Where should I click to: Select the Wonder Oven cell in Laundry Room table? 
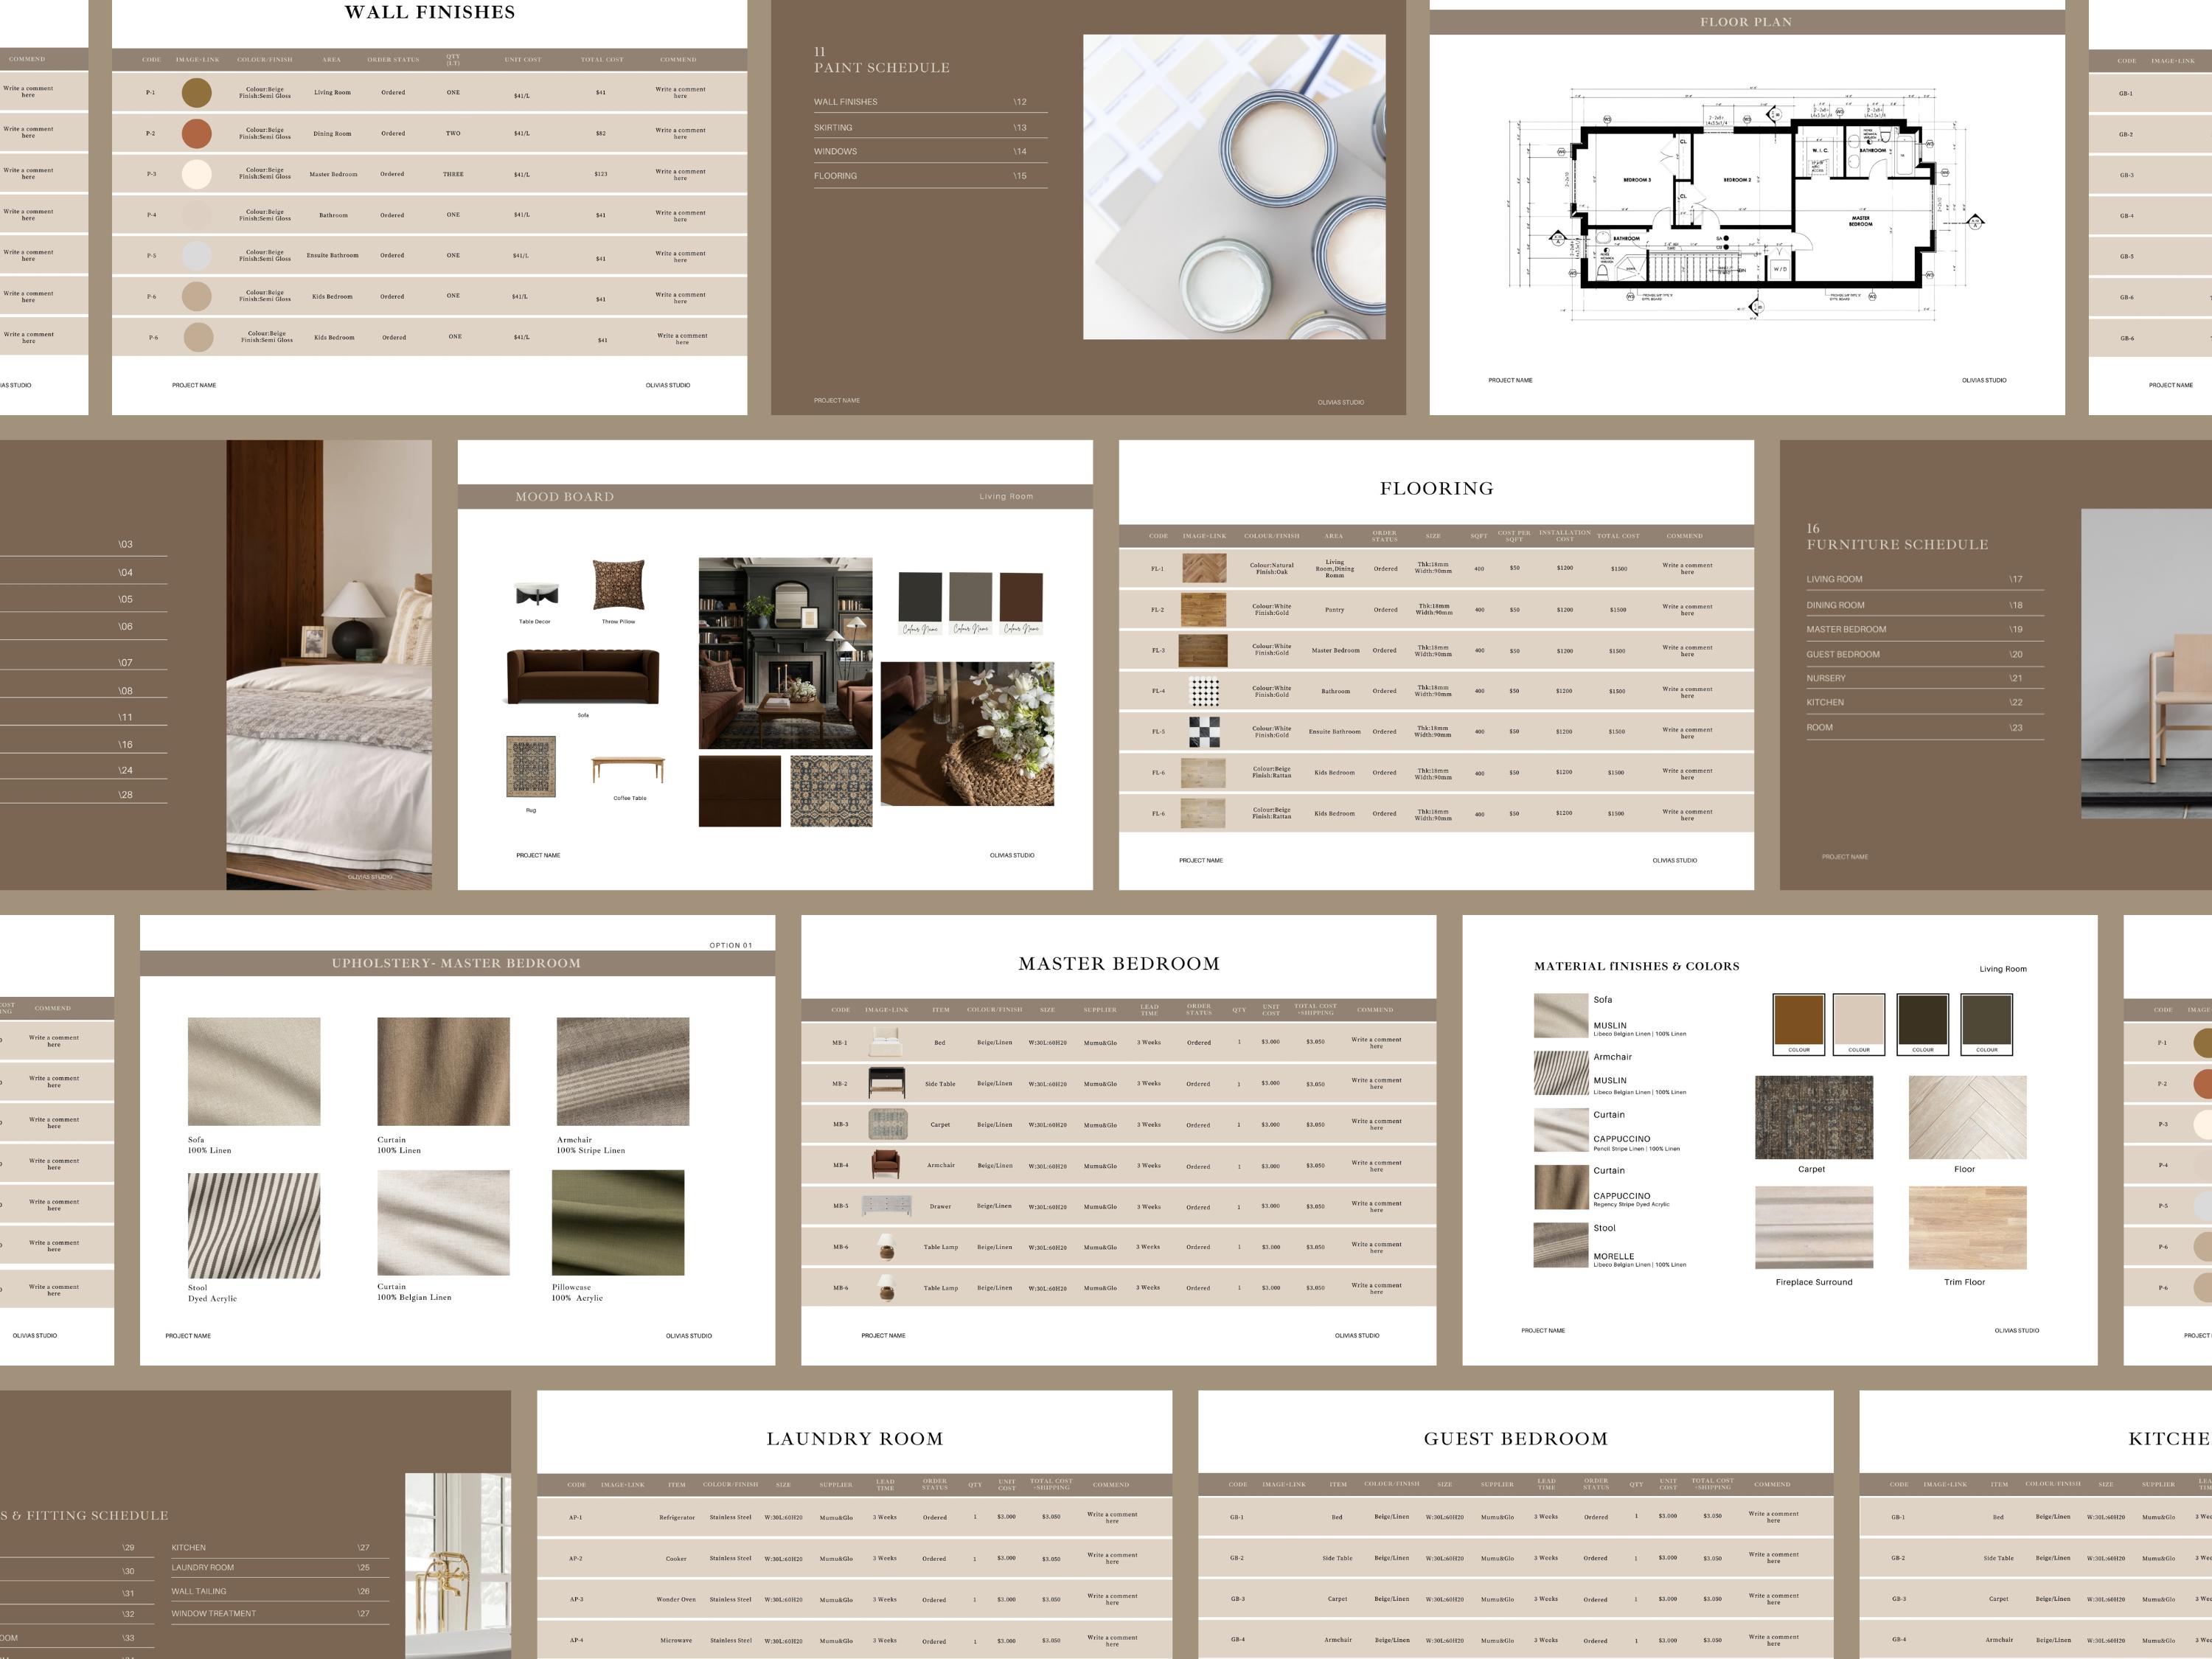(x=676, y=1599)
